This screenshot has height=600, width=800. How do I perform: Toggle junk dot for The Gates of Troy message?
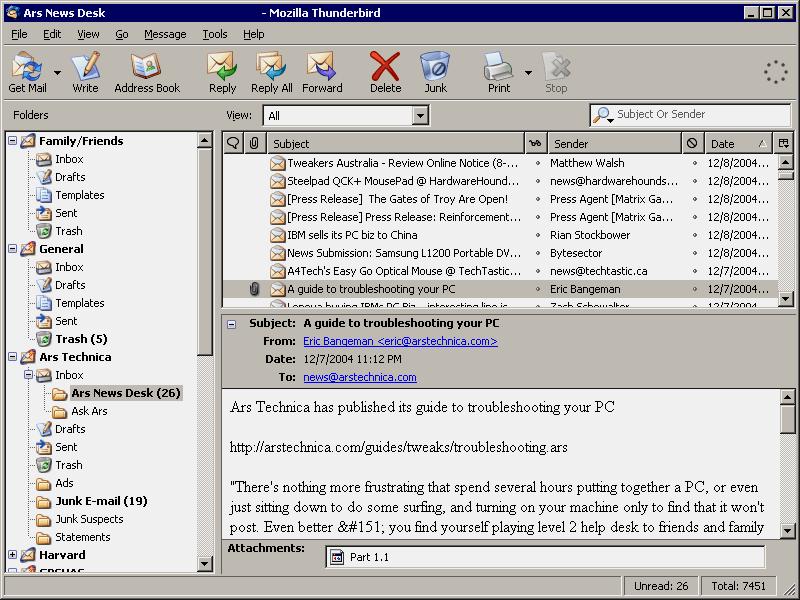point(694,199)
